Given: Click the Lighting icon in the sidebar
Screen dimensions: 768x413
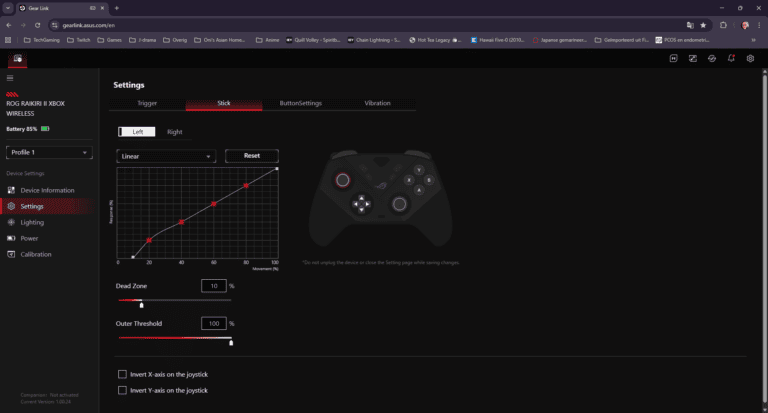Looking at the screenshot, I should [11, 222].
